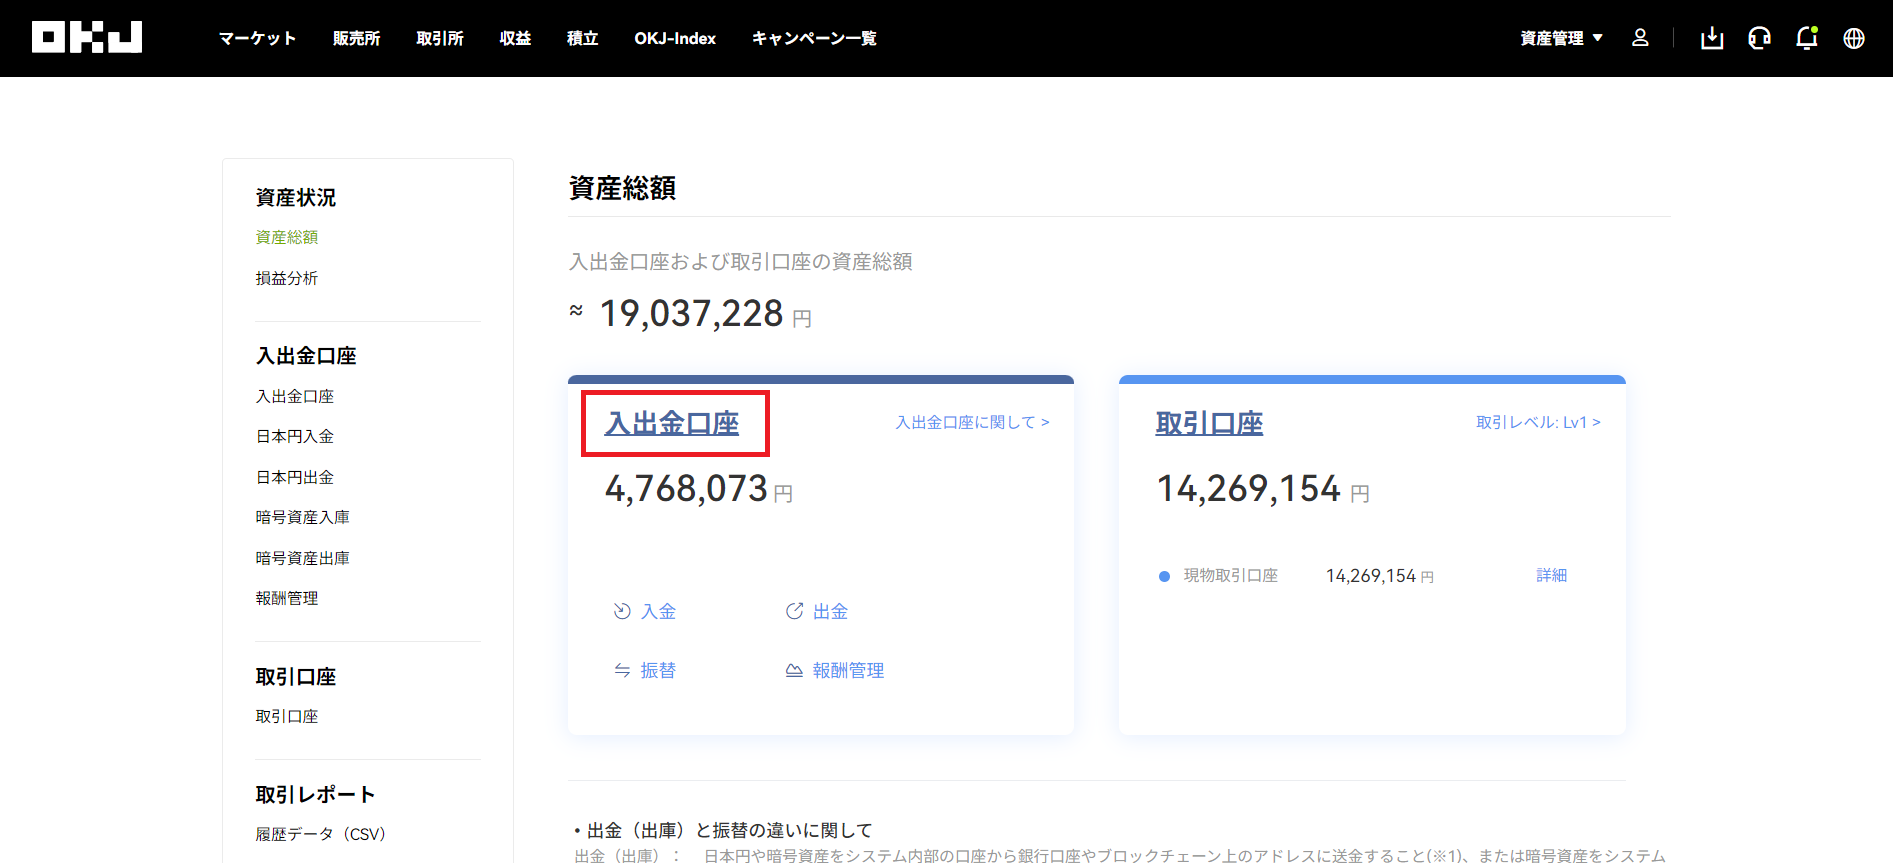The height and width of the screenshot is (863, 1893).
Task: Click the 振替 transfer icon link
Action: coord(645,670)
